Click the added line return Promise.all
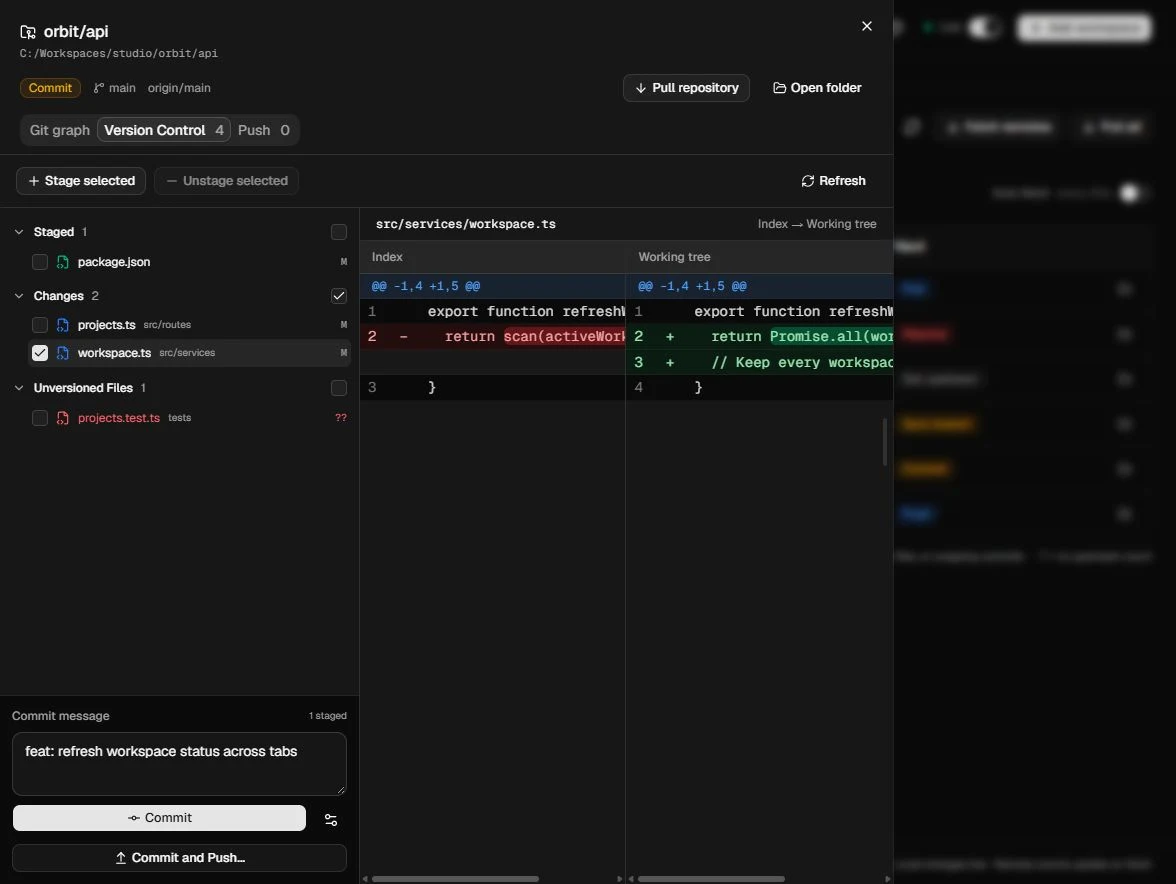1176x884 pixels. click(x=759, y=337)
